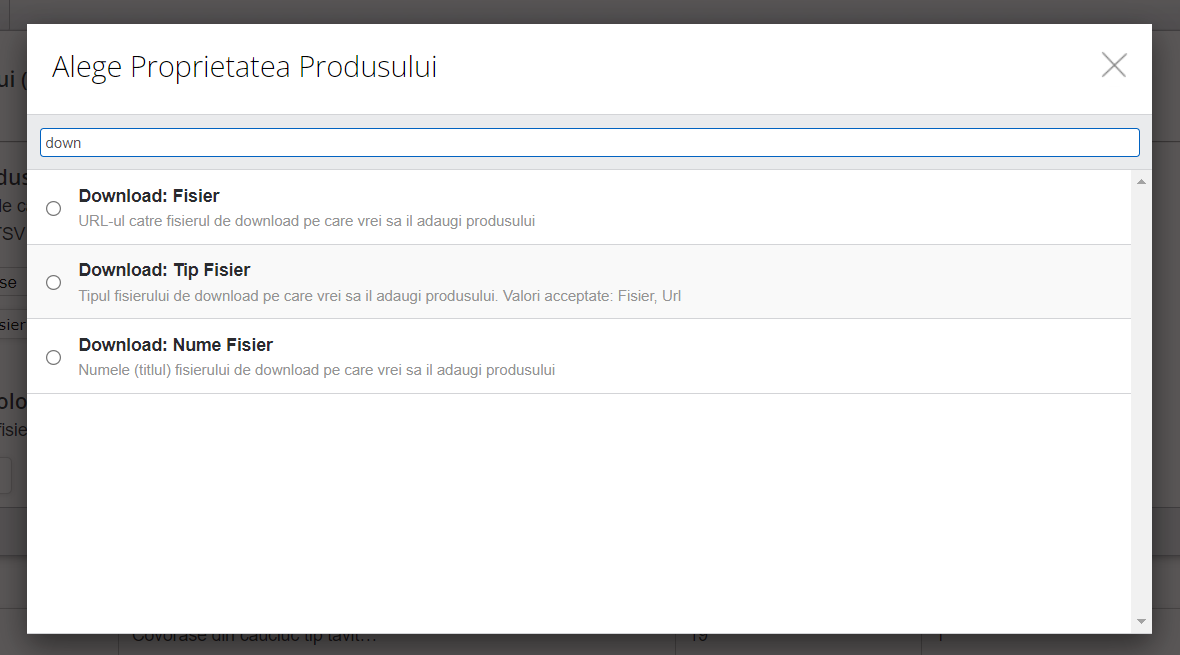
Task: Click the scrollbar down arrow in the list
Action: pyautogui.click(x=1141, y=622)
